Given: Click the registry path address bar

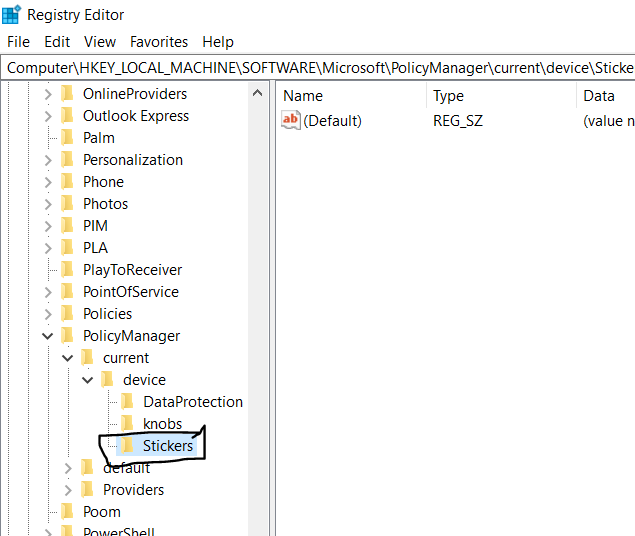Looking at the screenshot, I should [318, 68].
